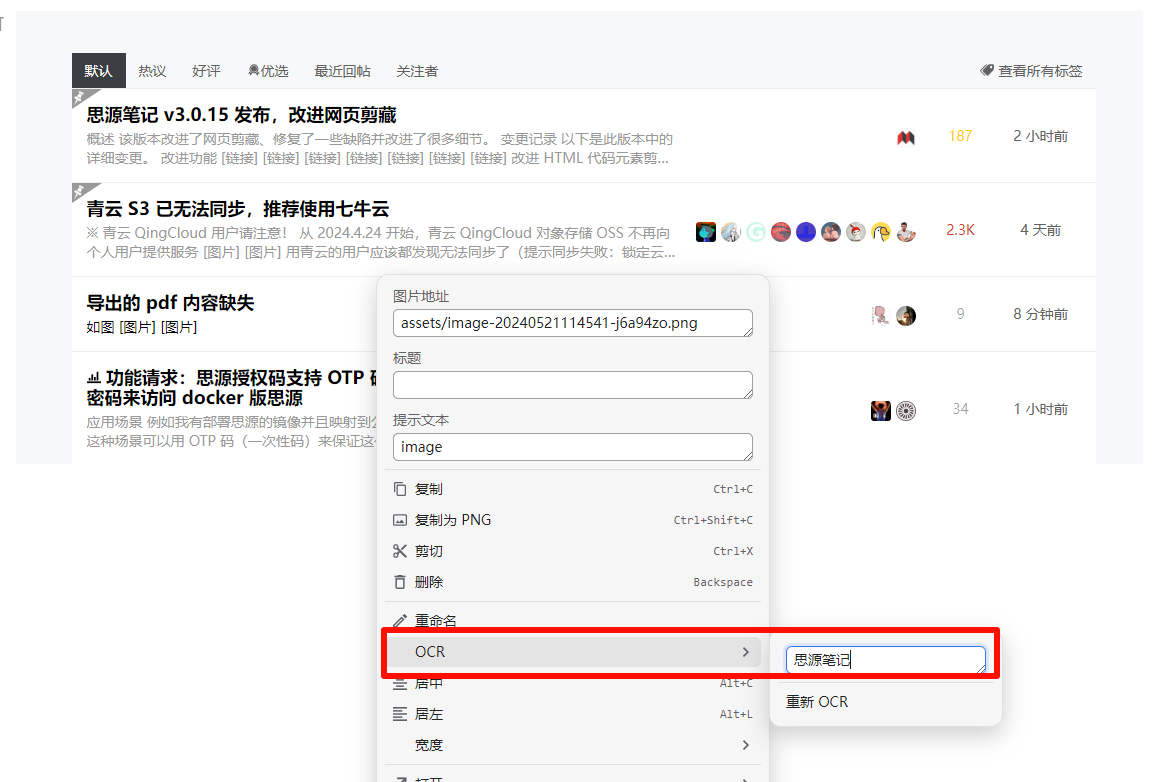Click the 2 小时前 timestamp
Image resolution: width=1161 pixels, height=782 pixels.
[x=1040, y=136]
